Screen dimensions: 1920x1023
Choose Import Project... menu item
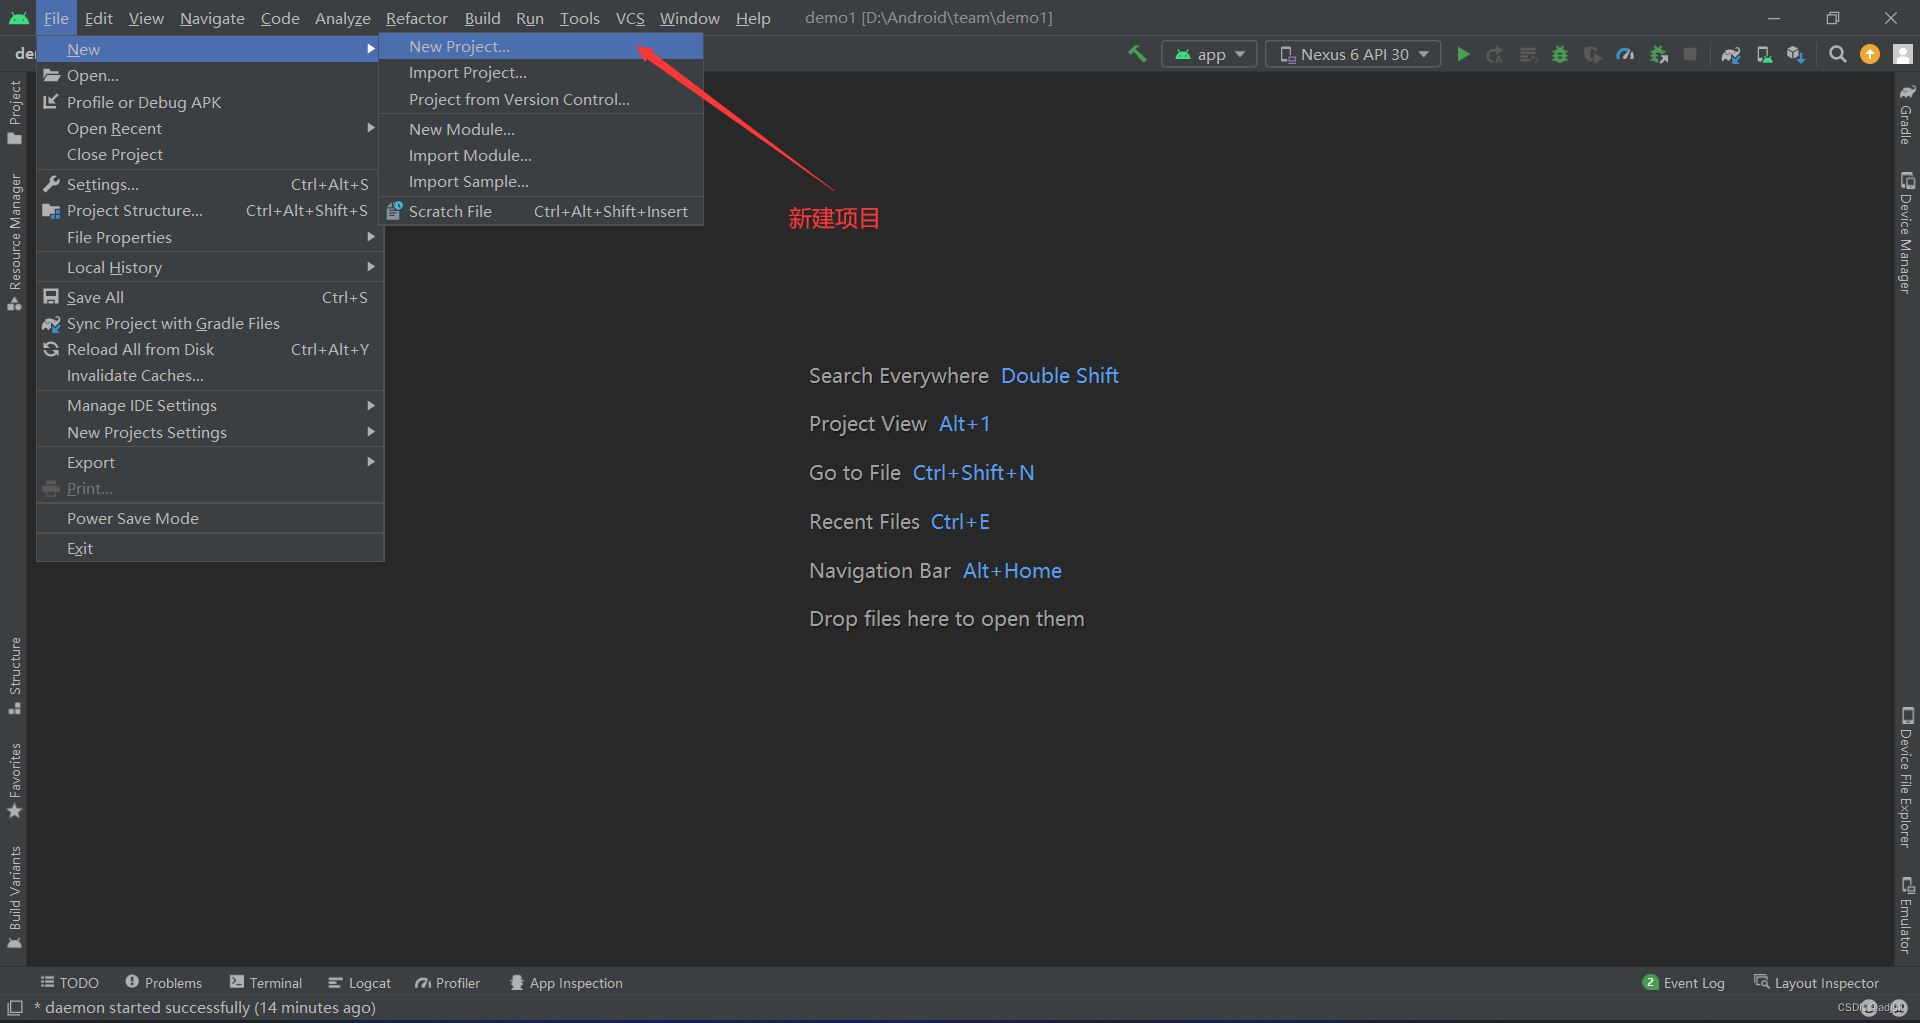pyautogui.click(x=541, y=72)
